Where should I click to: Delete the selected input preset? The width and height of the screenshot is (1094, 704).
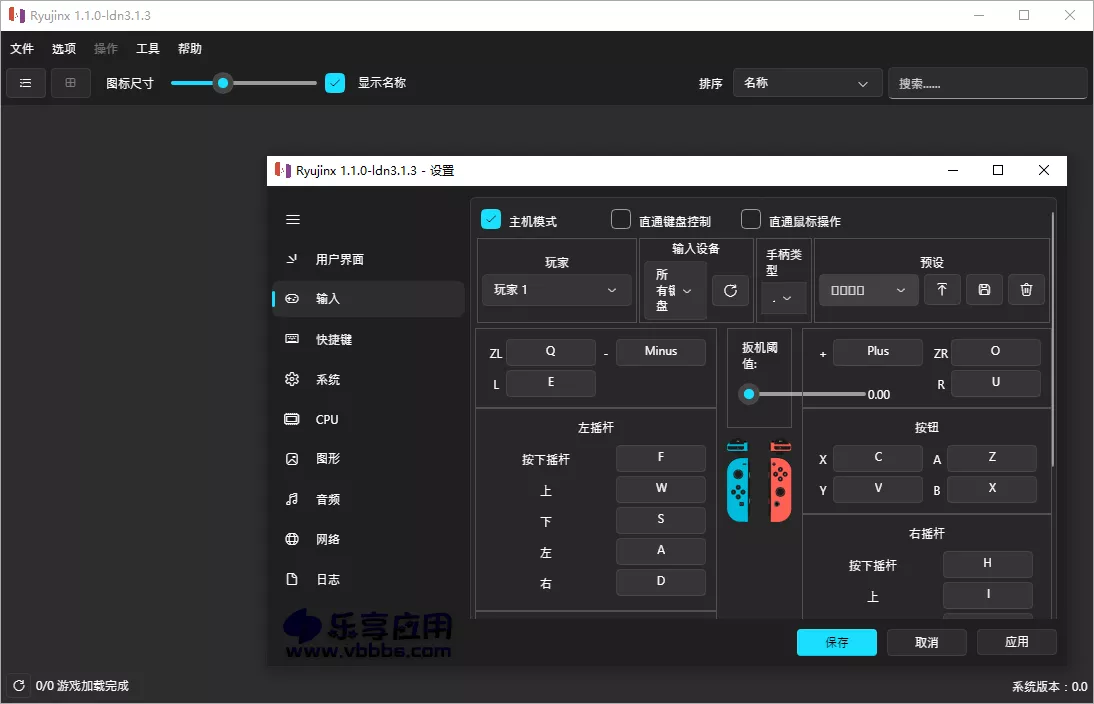point(1026,289)
